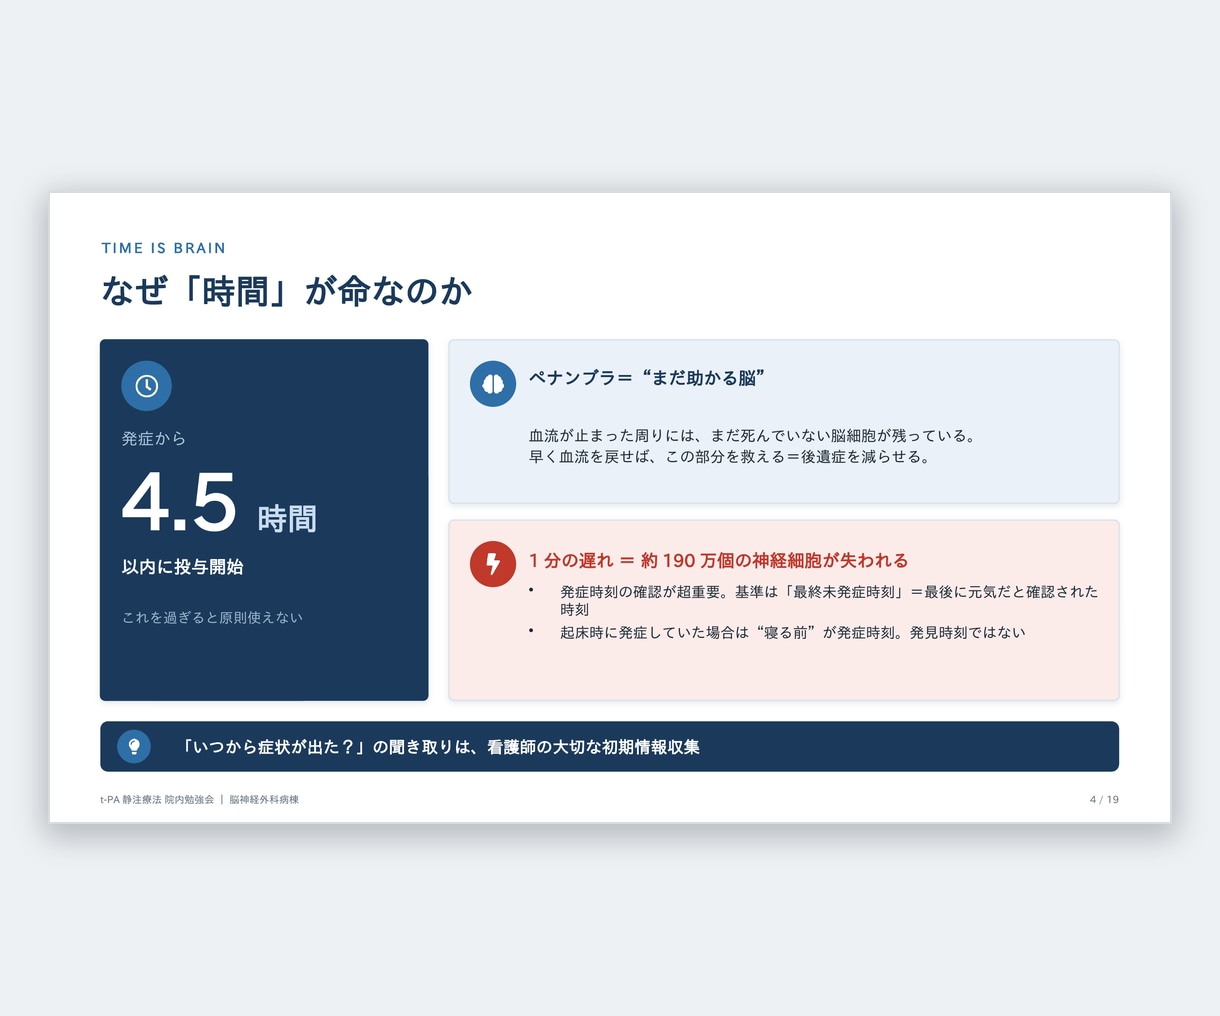Click the page number 4 / 19
Viewport: 1220px width, 1016px height.
(x=1104, y=800)
